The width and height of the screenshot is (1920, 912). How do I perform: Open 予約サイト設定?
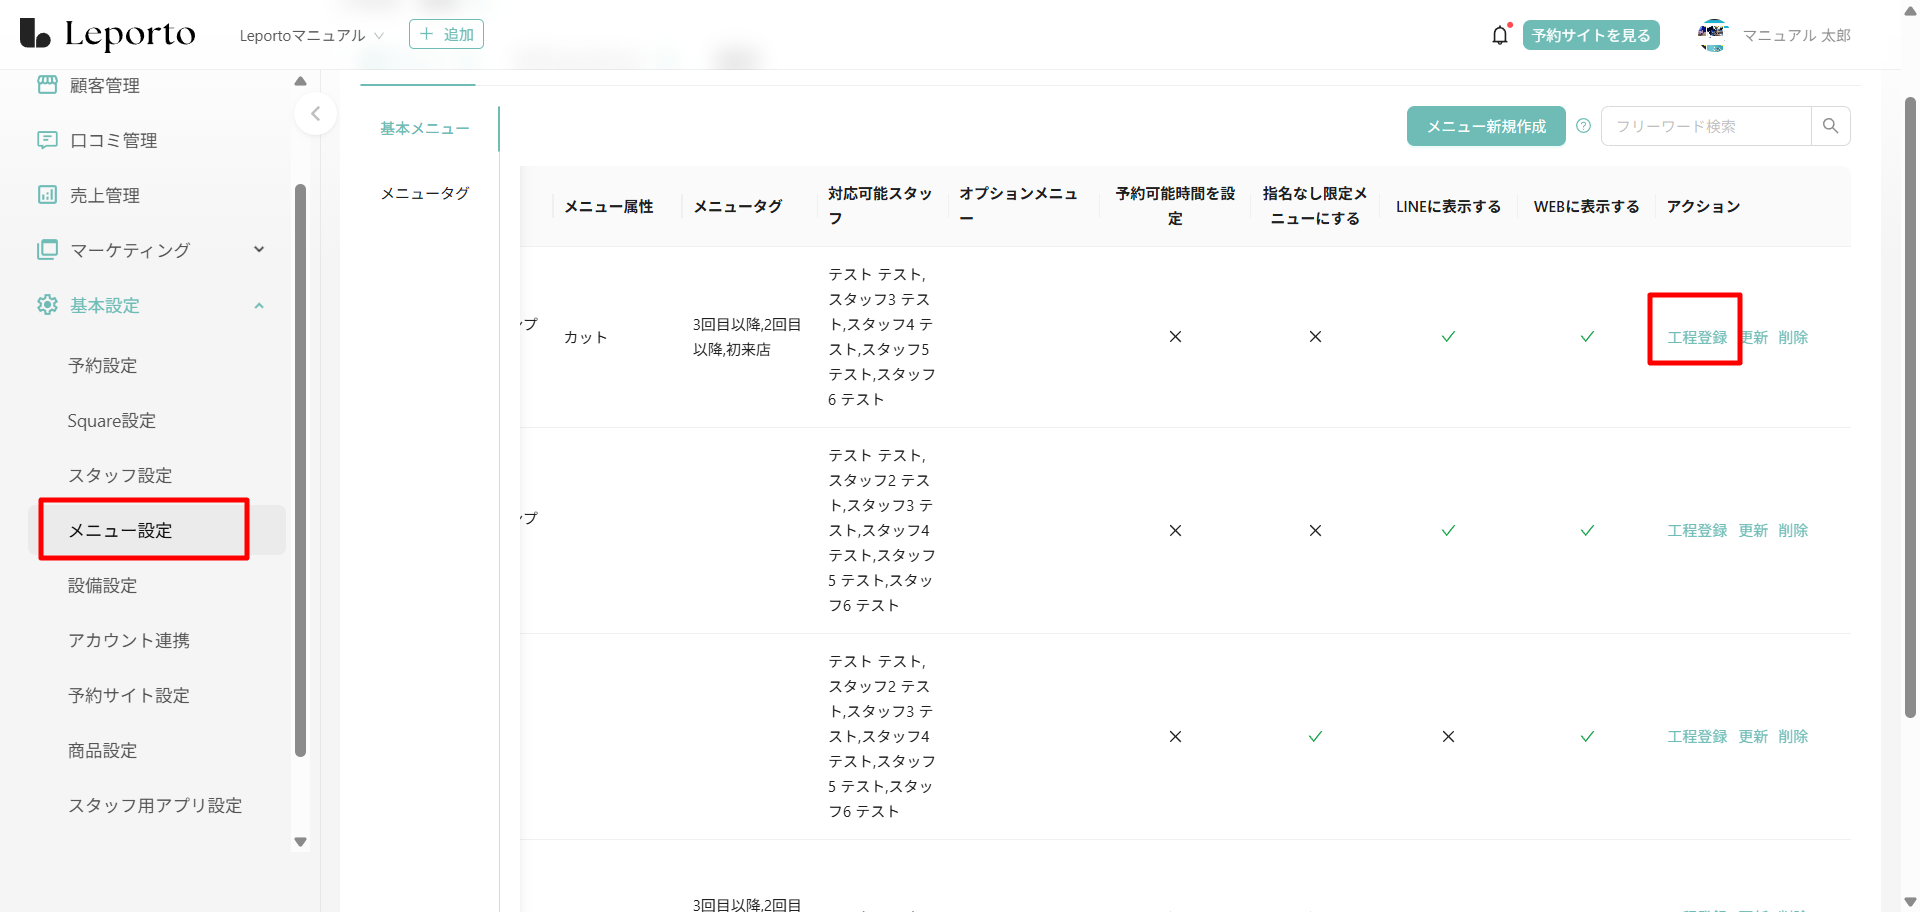coord(129,695)
